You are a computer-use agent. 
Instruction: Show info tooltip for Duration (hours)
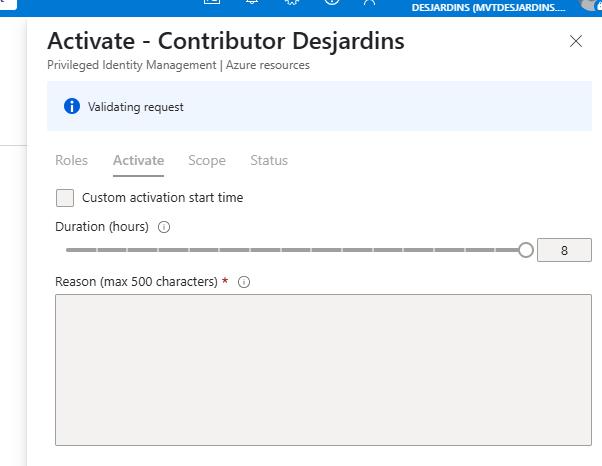tap(164, 227)
